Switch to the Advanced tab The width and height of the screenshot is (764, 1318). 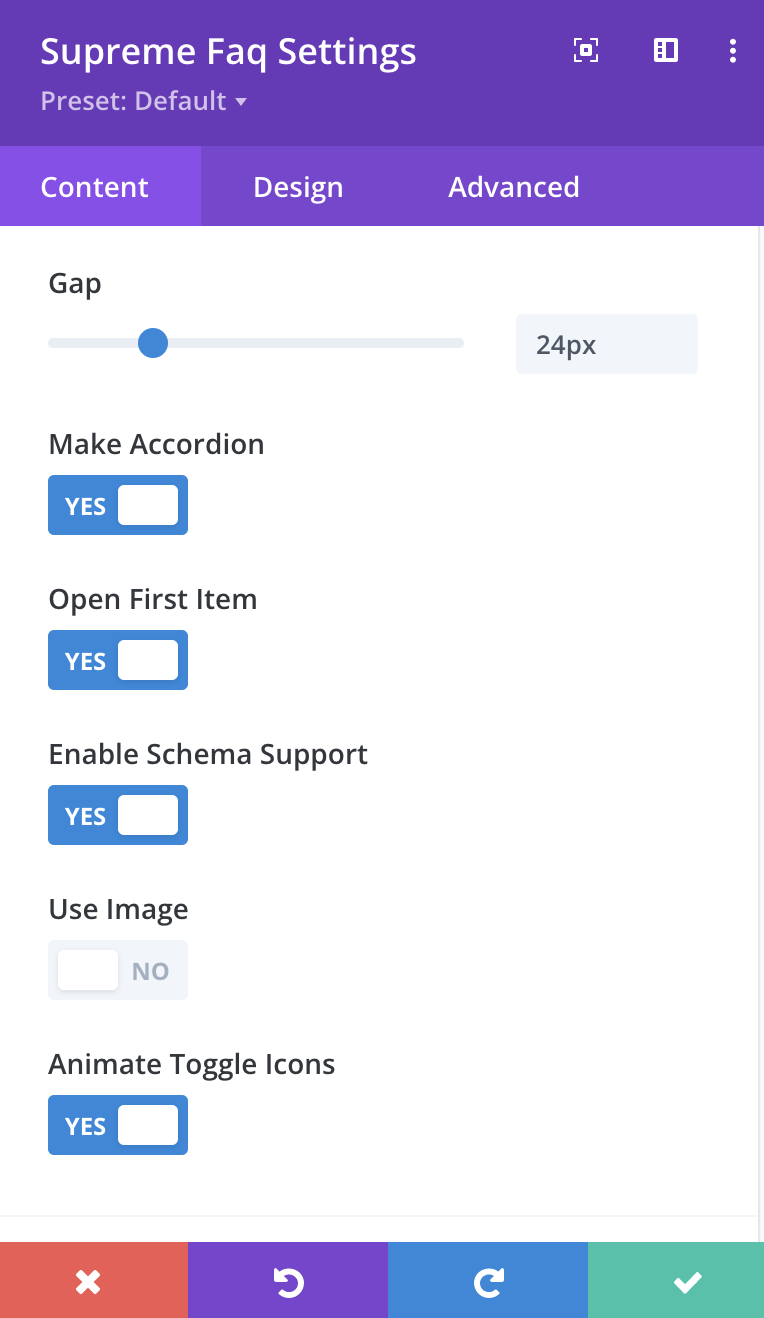(514, 187)
